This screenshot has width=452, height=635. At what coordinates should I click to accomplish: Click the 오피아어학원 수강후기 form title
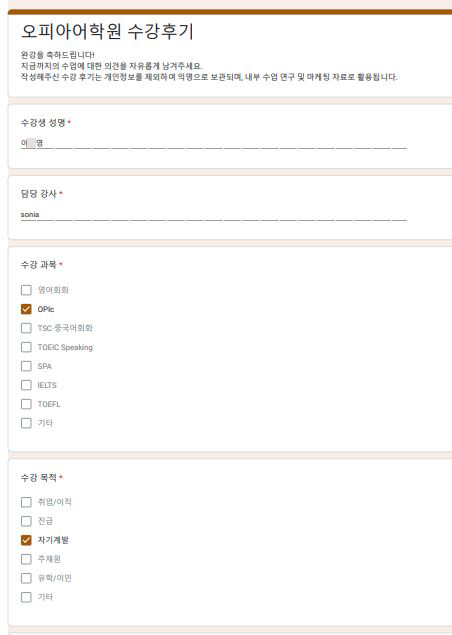coord(107,32)
